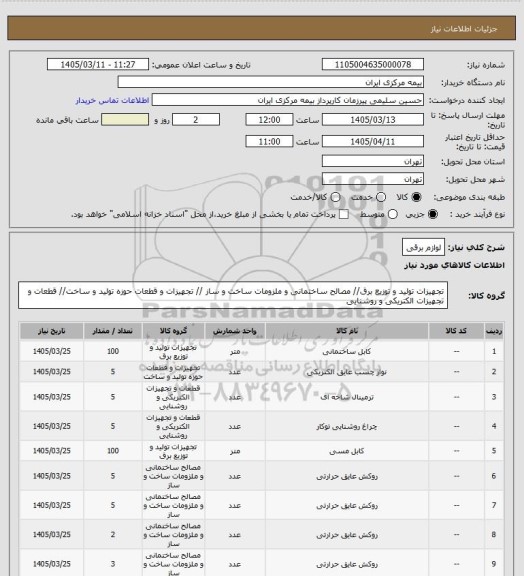Screen dimensions: 524x576
Task: Click unit متر in کابل مسی row
Action: click(235, 451)
